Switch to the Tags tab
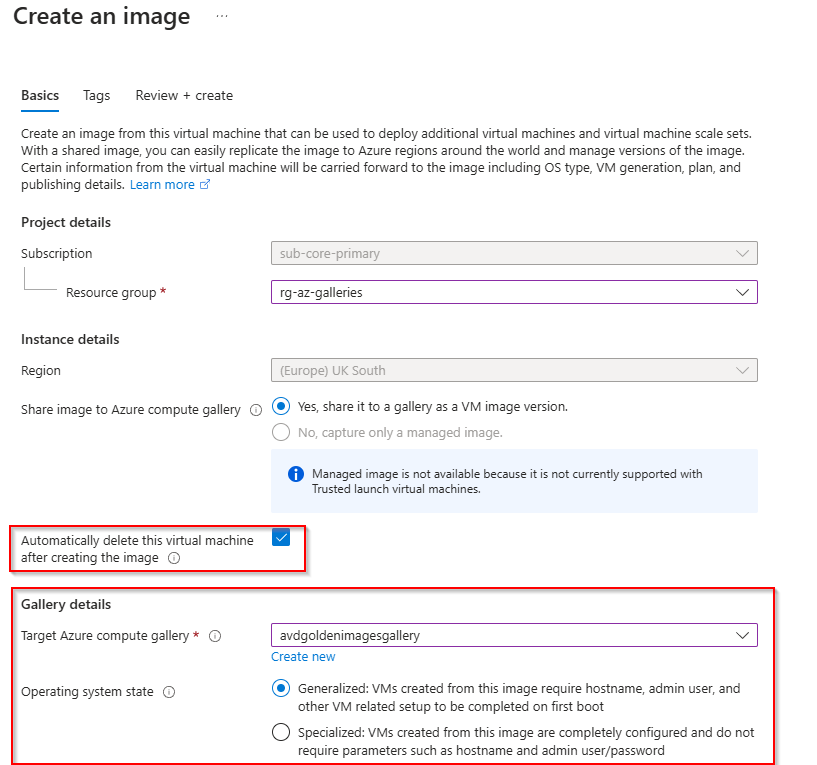Image resolution: width=817 pixels, height=765 pixels. pyautogui.click(x=96, y=95)
